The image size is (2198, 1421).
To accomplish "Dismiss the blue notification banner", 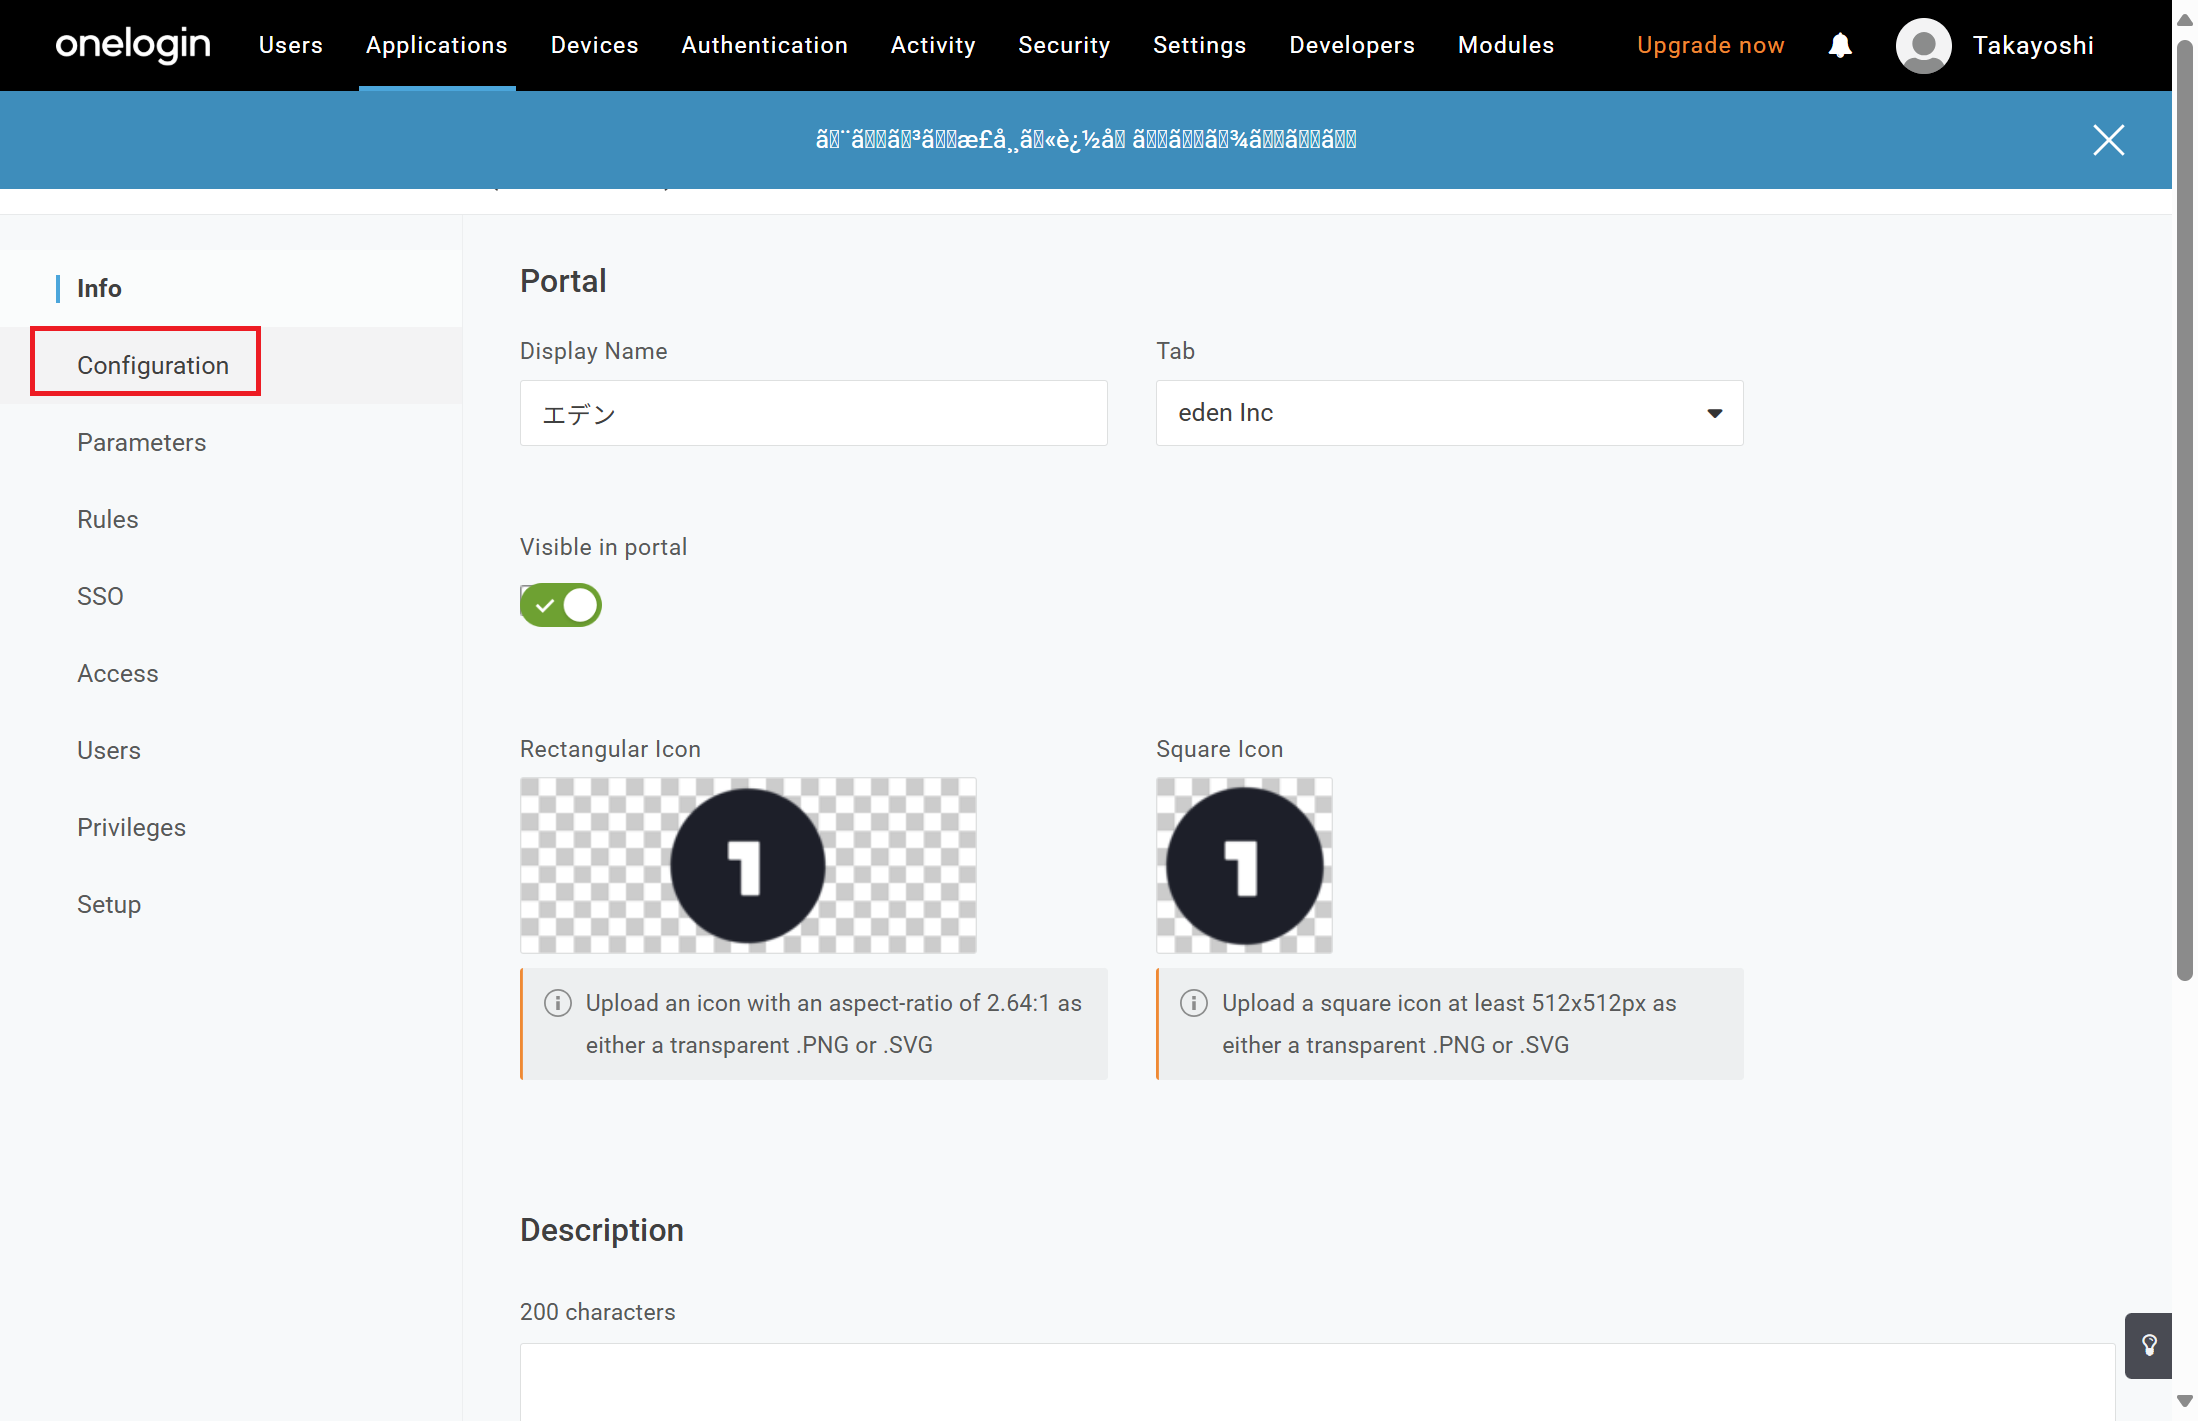I will click(x=2108, y=140).
